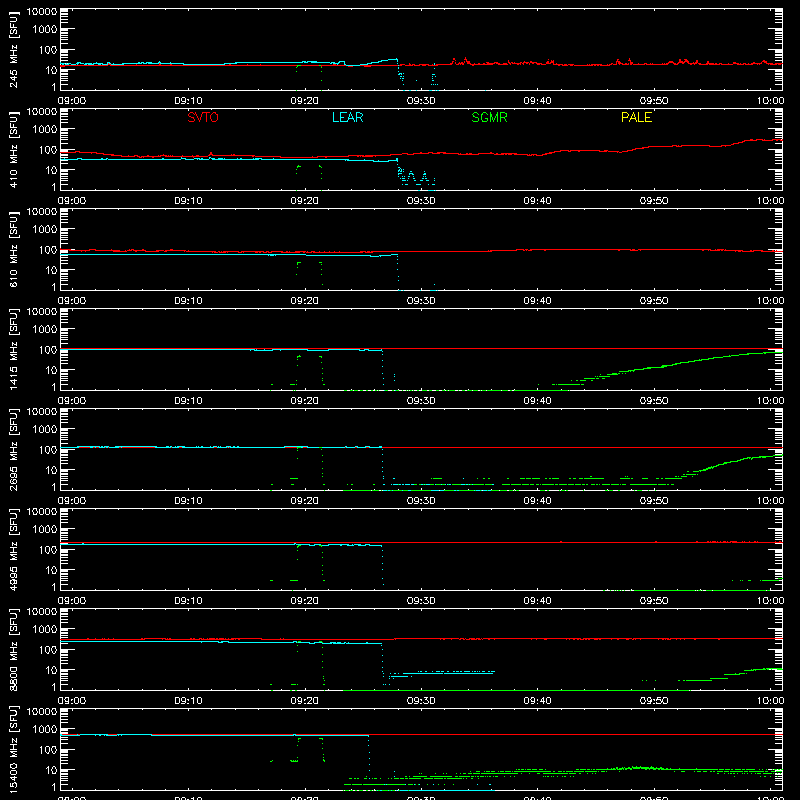The height and width of the screenshot is (800, 800).
Task: Click the green SGMR station legend label
Action: [x=489, y=117]
